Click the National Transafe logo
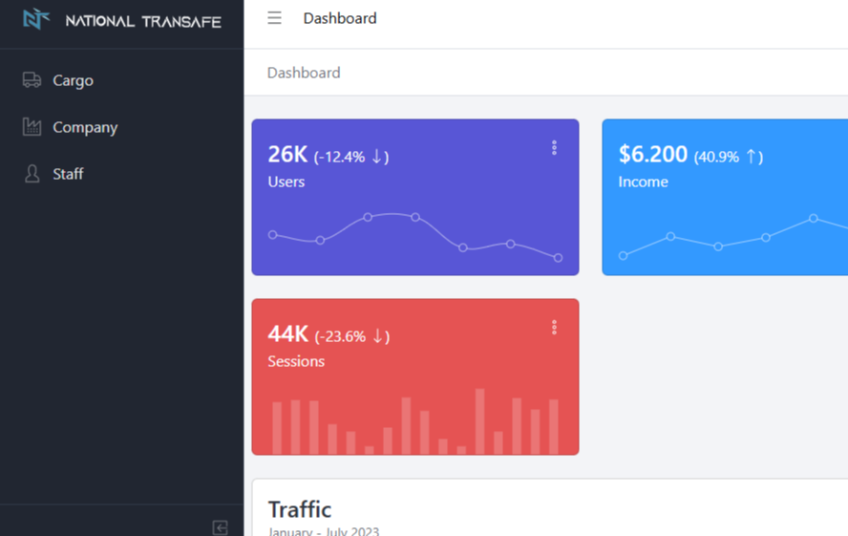The width and height of the screenshot is (848, 536). click(36, 19)
